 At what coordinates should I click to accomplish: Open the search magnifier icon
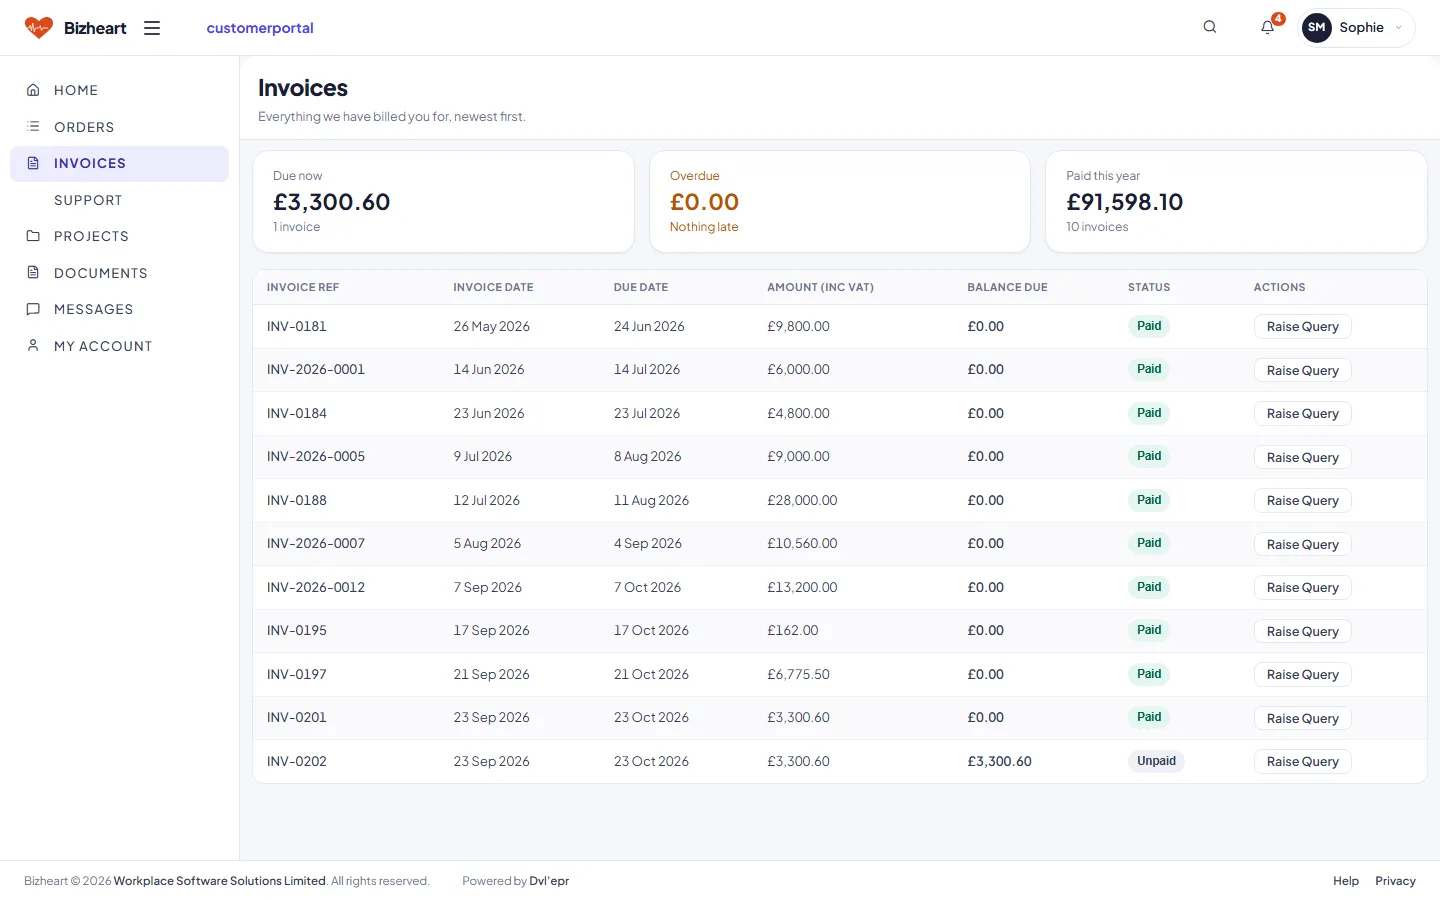[1210, 27]
